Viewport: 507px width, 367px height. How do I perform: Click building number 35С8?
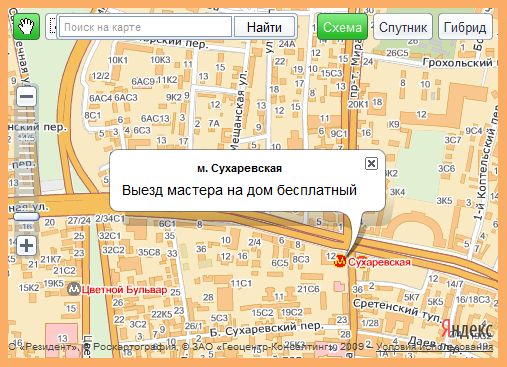(x=149, y=252)
